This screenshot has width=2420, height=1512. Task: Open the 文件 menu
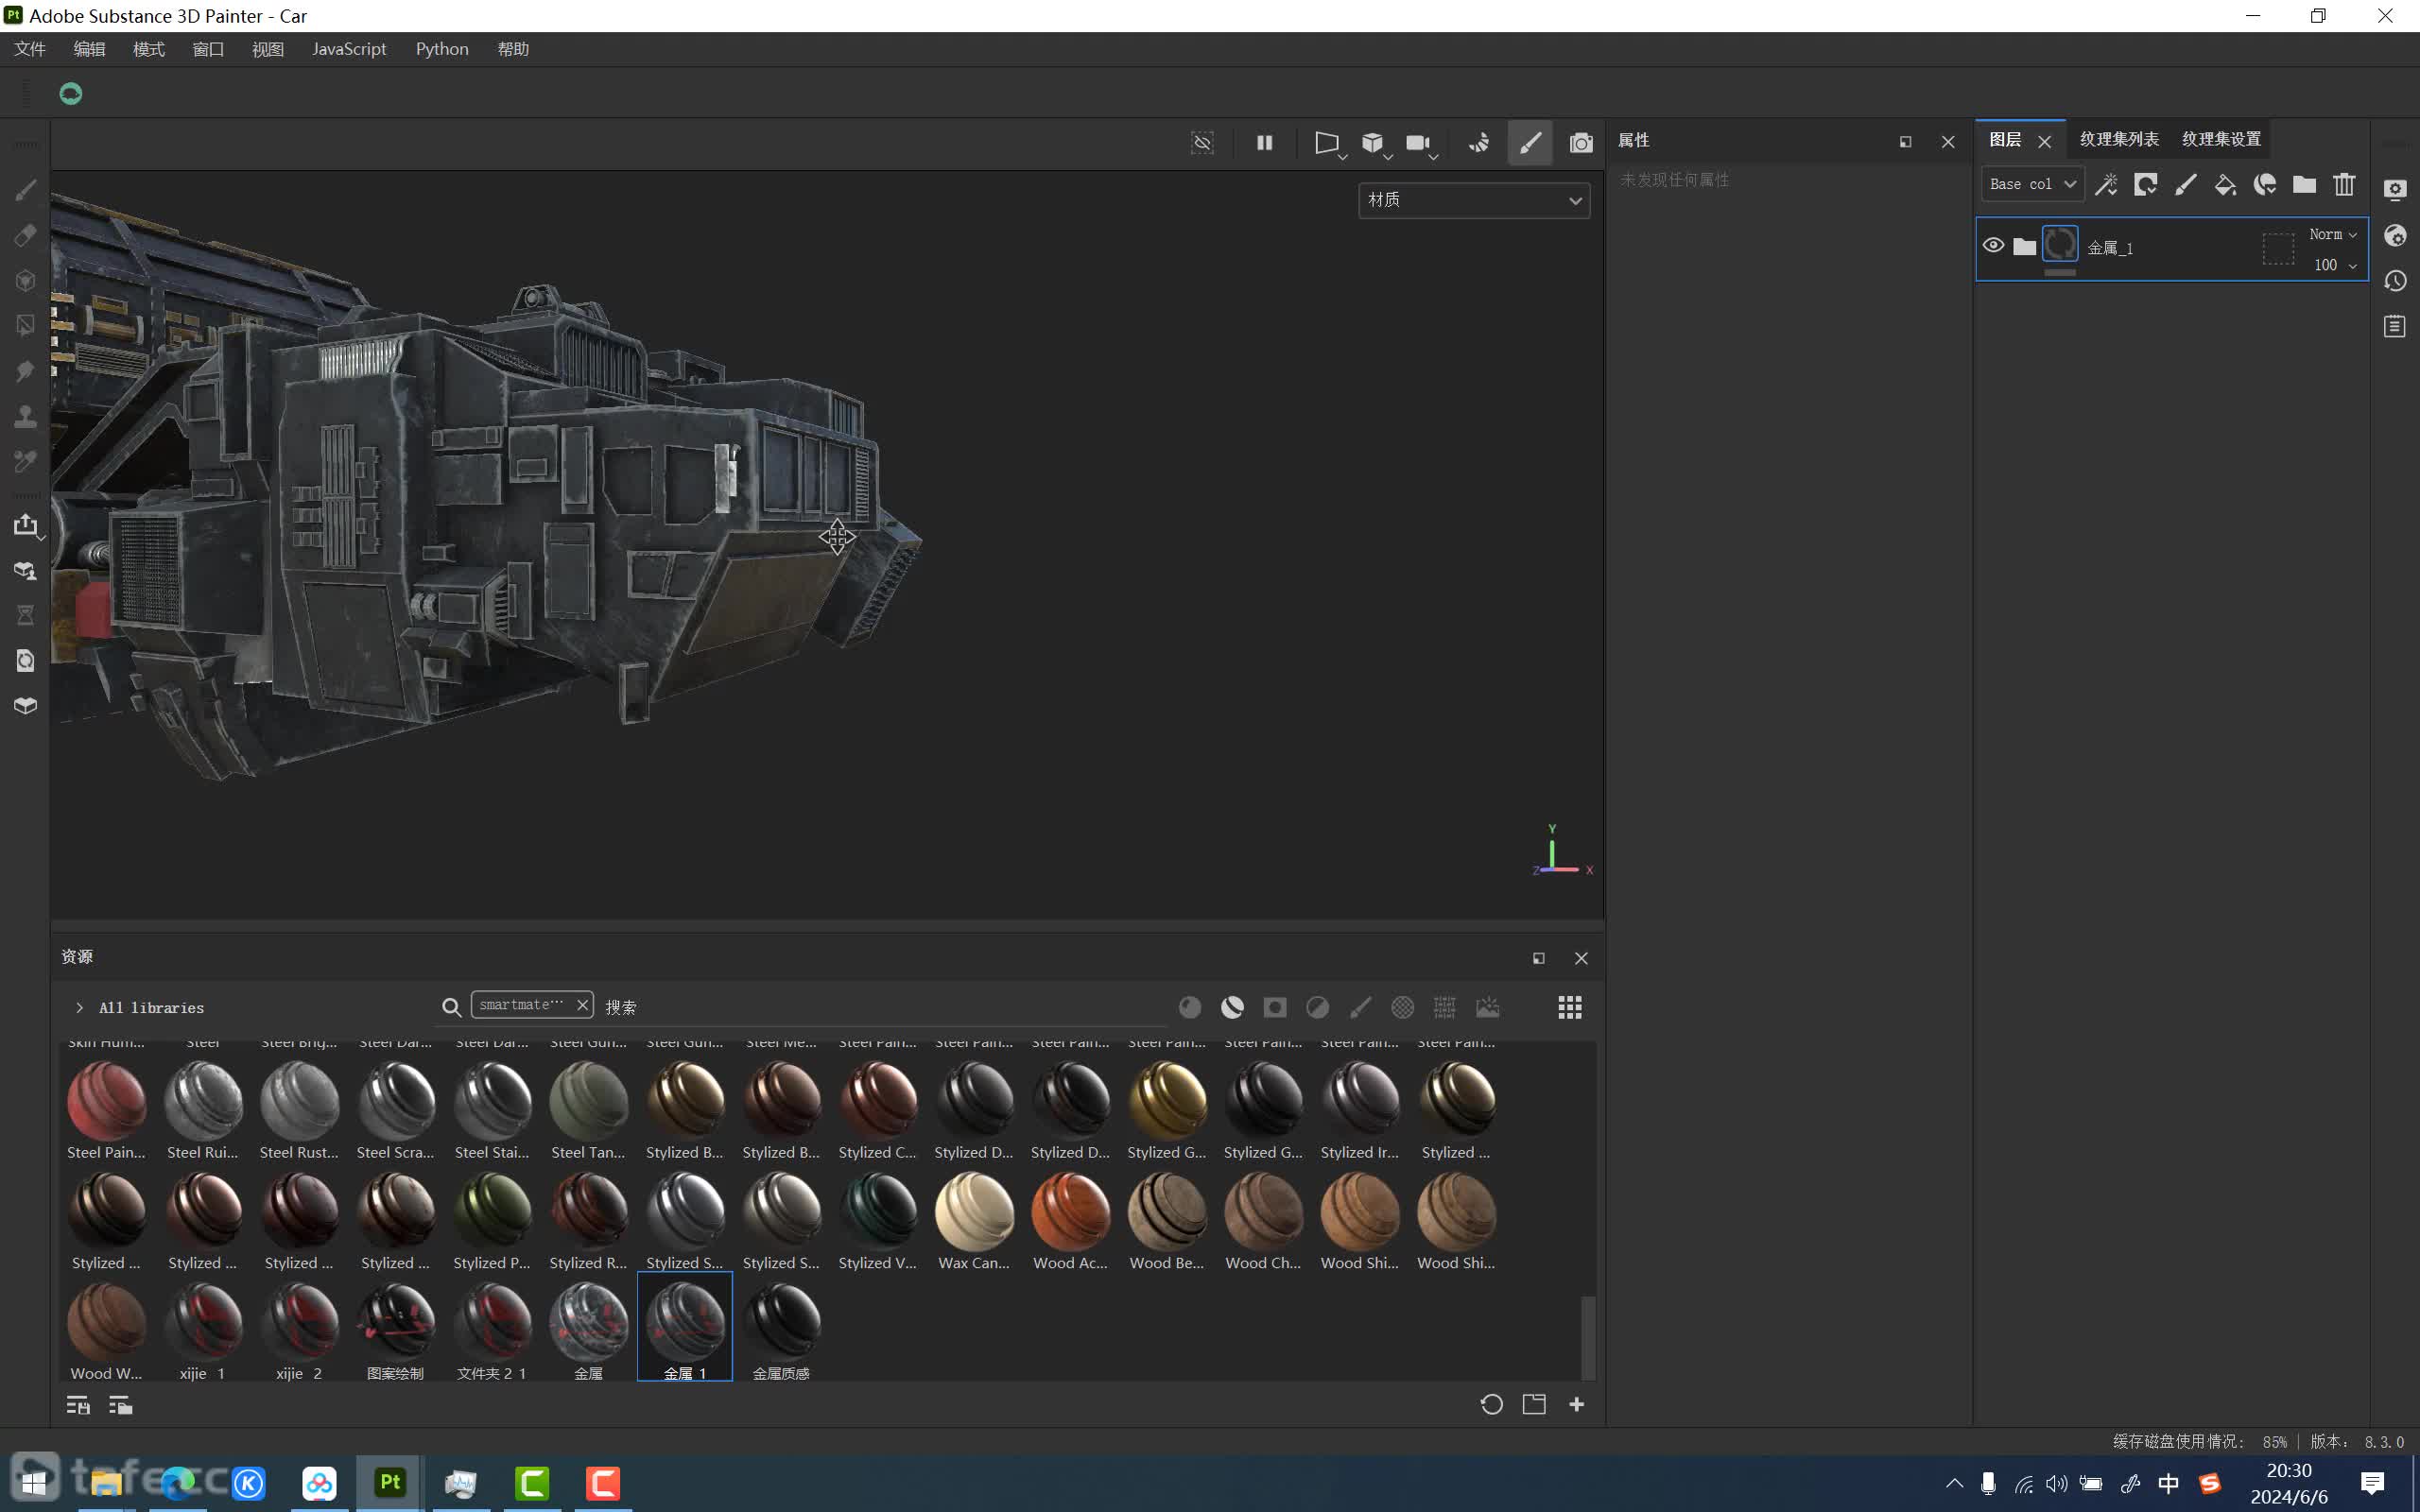[30, 49]
